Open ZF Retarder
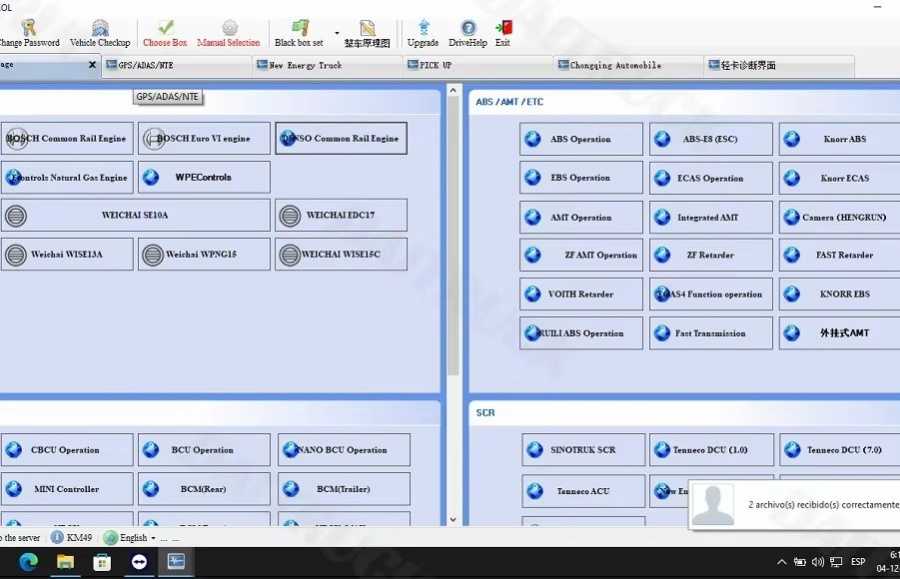 [711, 255]
